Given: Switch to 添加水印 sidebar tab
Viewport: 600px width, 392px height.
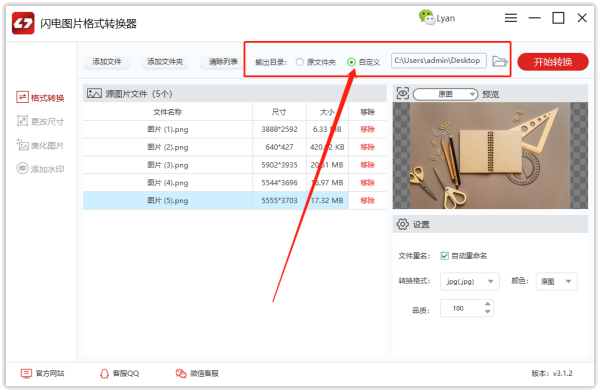Looking at the screenshot, I should (x=40, y=169).
